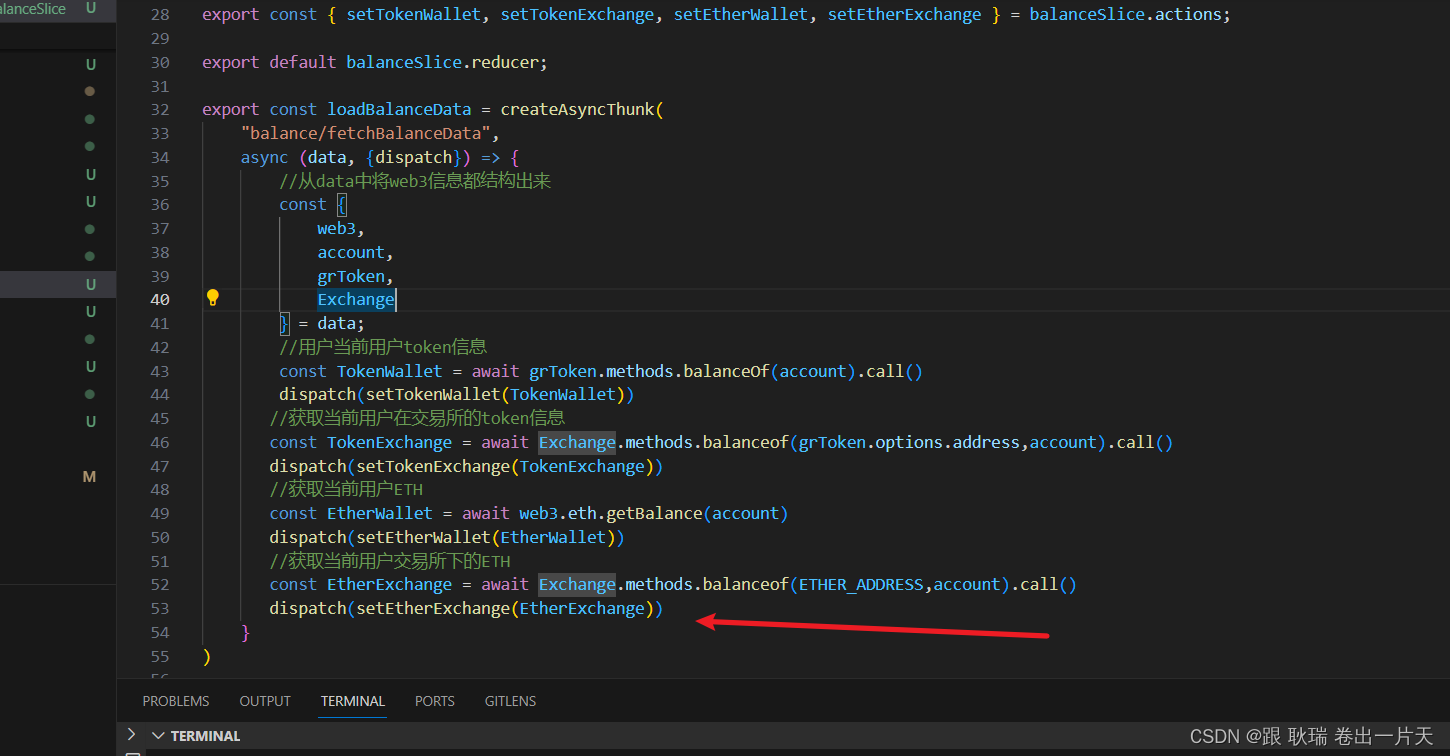The width and height of the screenshot is (1450, 756).
Task: Select the TERMINAL panel tab
Action: tap(353, 701)
